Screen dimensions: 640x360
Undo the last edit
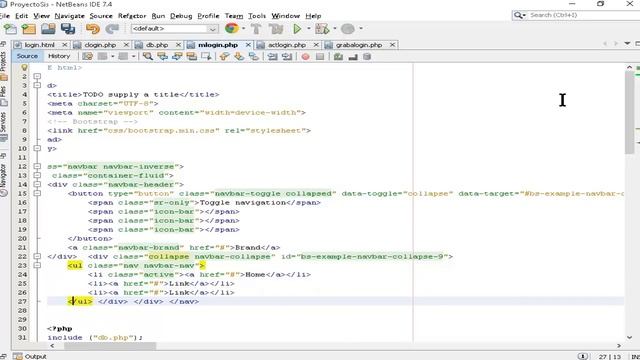click(93, 29)
